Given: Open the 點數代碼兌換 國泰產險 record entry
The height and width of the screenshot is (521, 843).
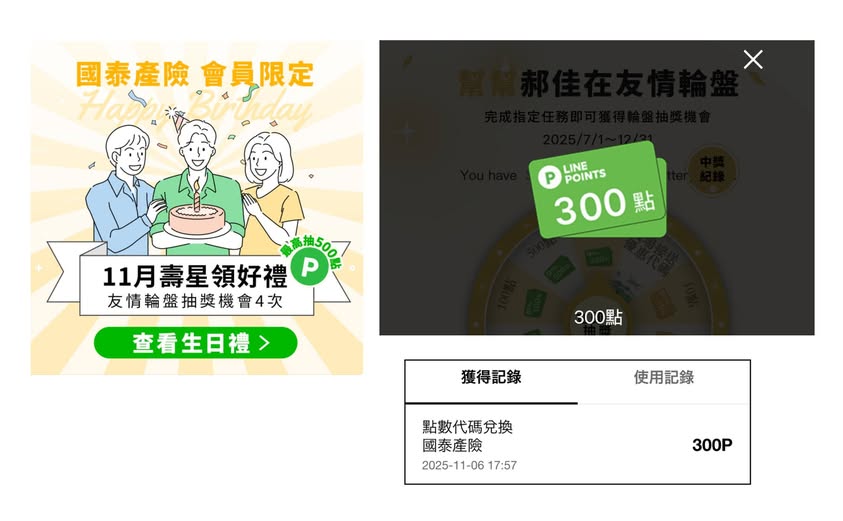Looking at the screenshot, I should (x=577, y=445).
